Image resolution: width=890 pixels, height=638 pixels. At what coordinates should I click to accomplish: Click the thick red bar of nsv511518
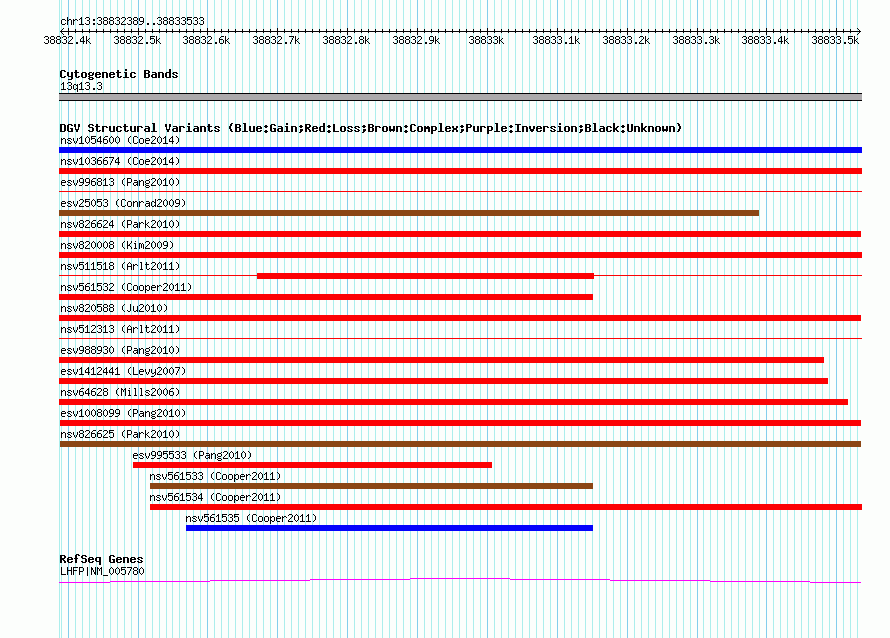click(425, 276)
